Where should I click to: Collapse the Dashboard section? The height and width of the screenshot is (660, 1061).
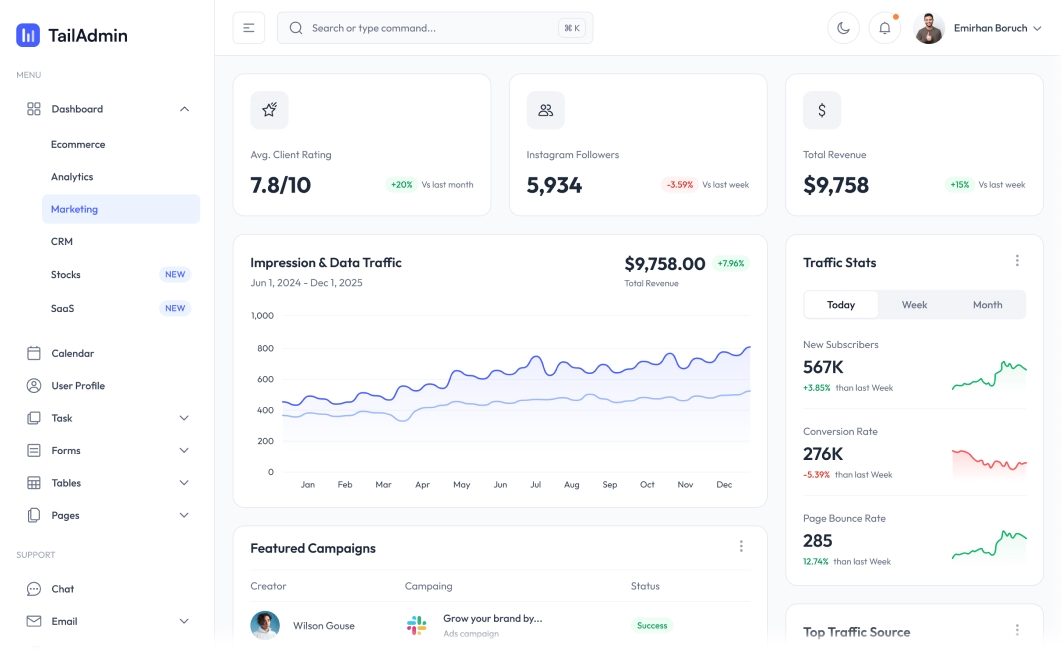(184, 108)
